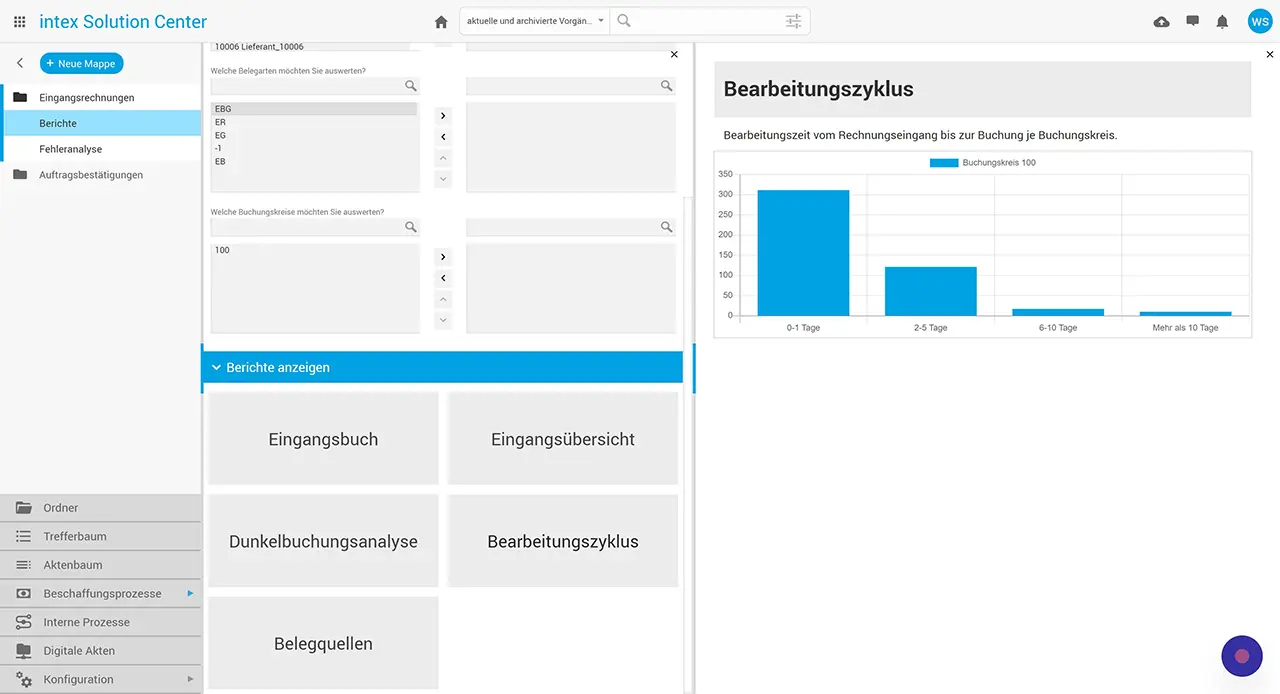Collapse sidebar with back arrow

20,63
